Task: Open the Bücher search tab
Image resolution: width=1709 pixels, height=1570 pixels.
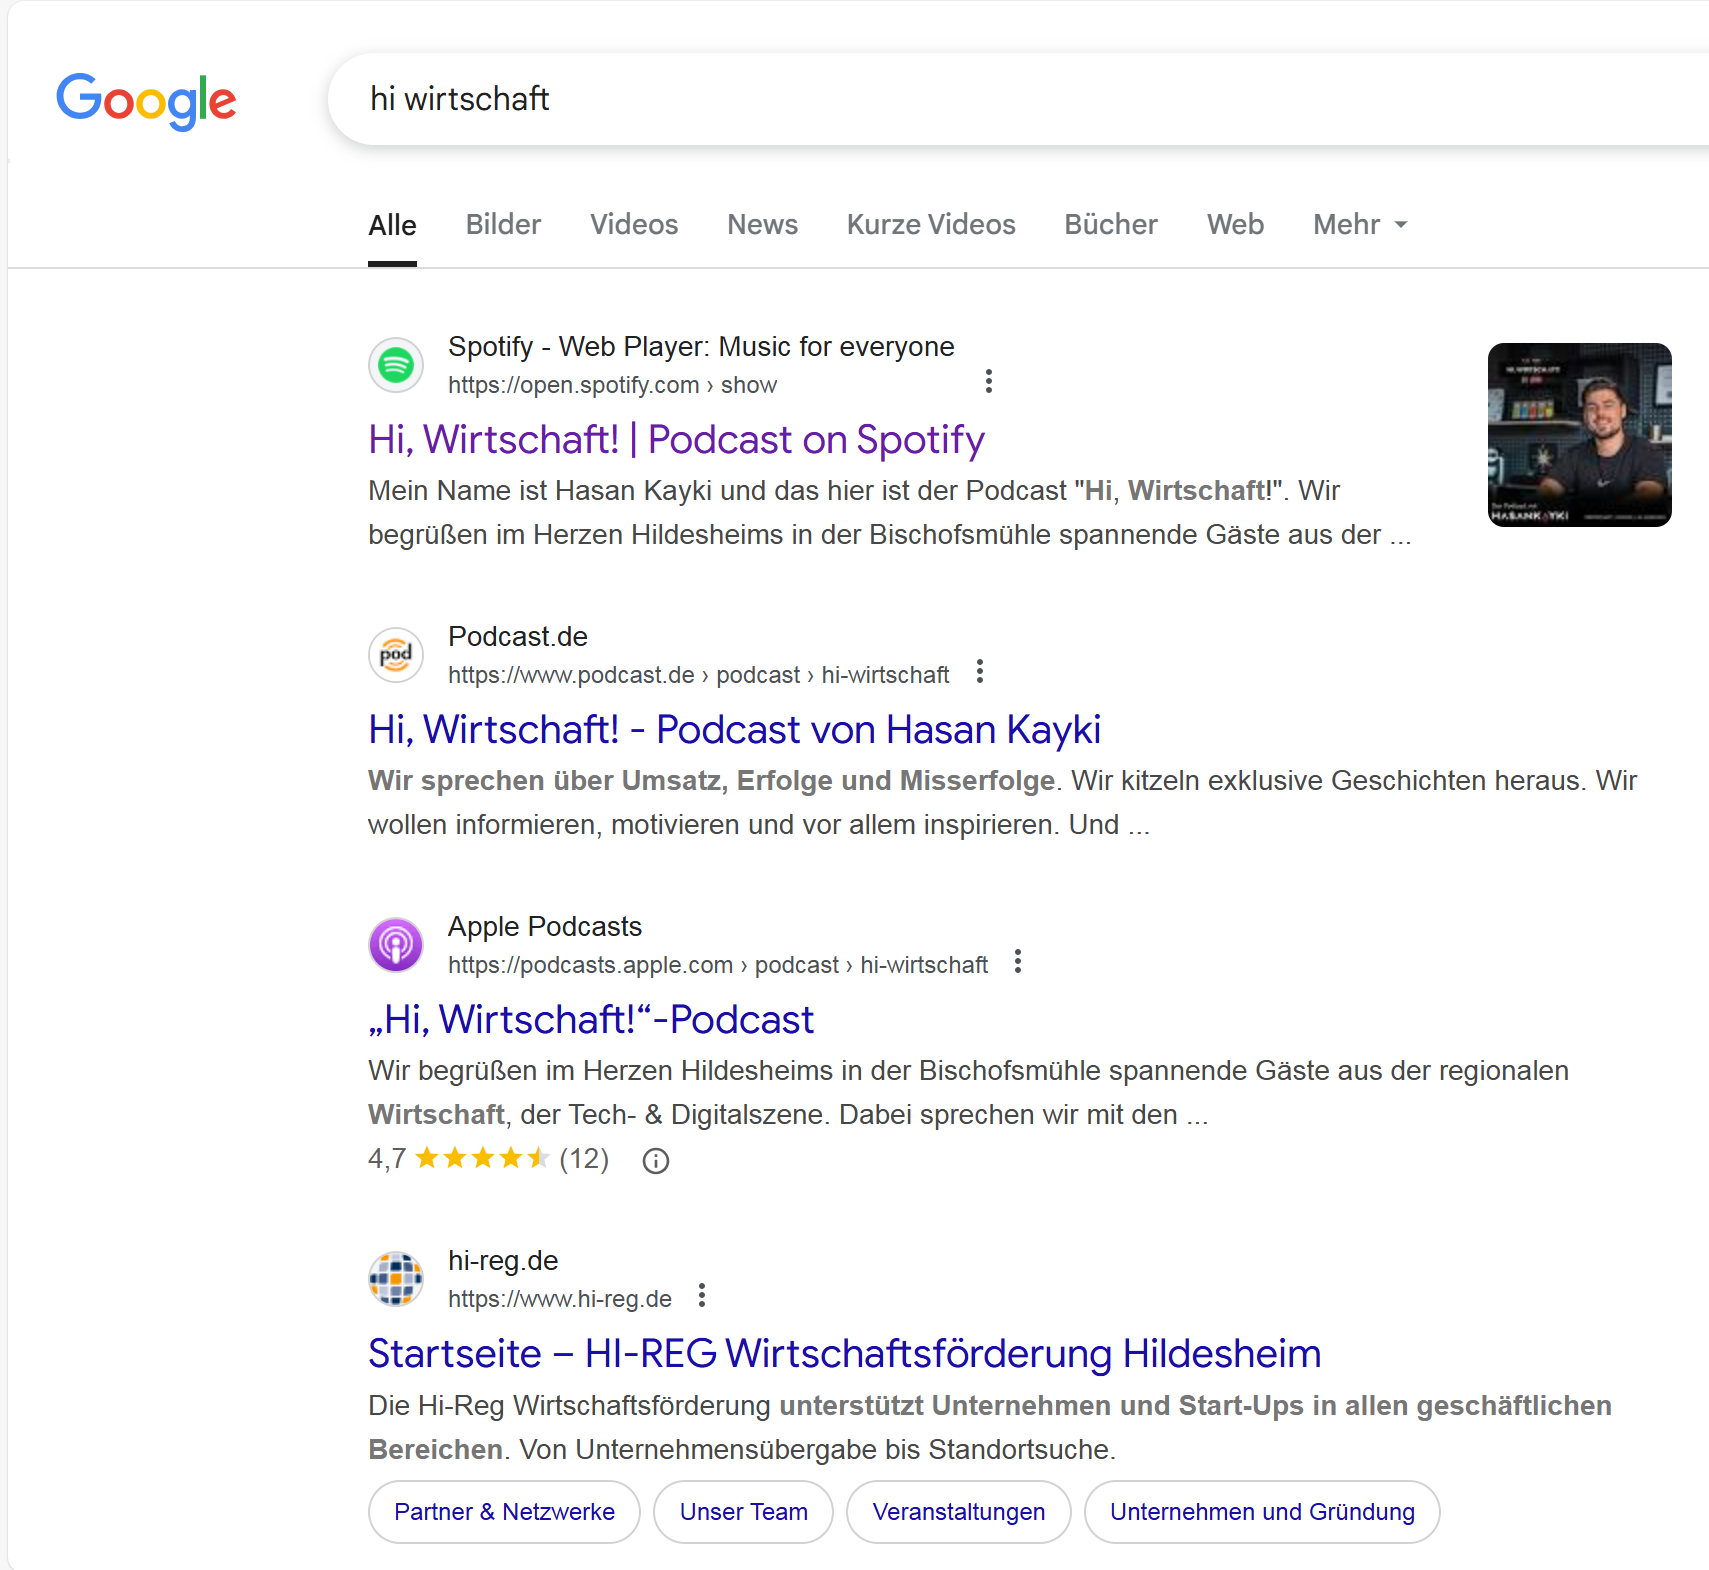Action: (1110, 225)
